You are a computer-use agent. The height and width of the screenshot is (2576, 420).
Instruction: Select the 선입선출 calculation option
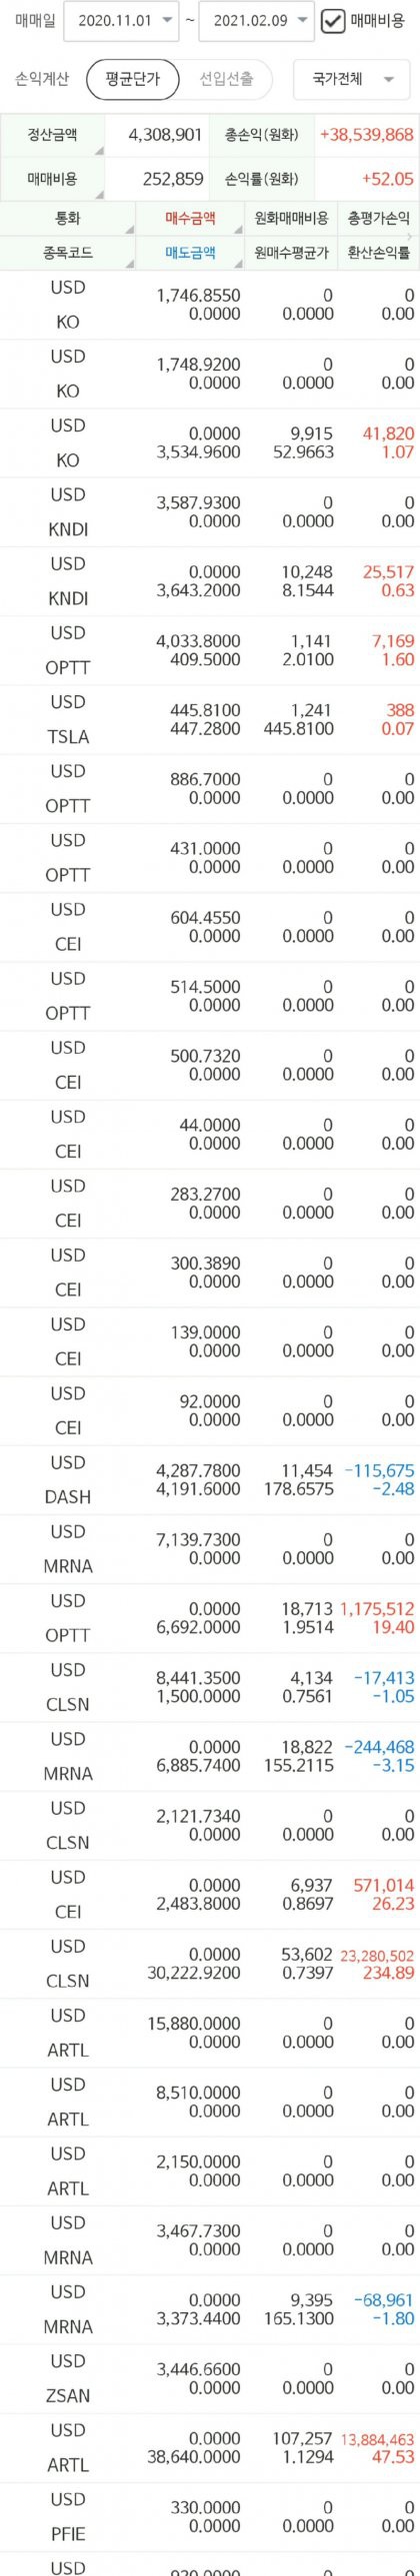click(226, 79)
